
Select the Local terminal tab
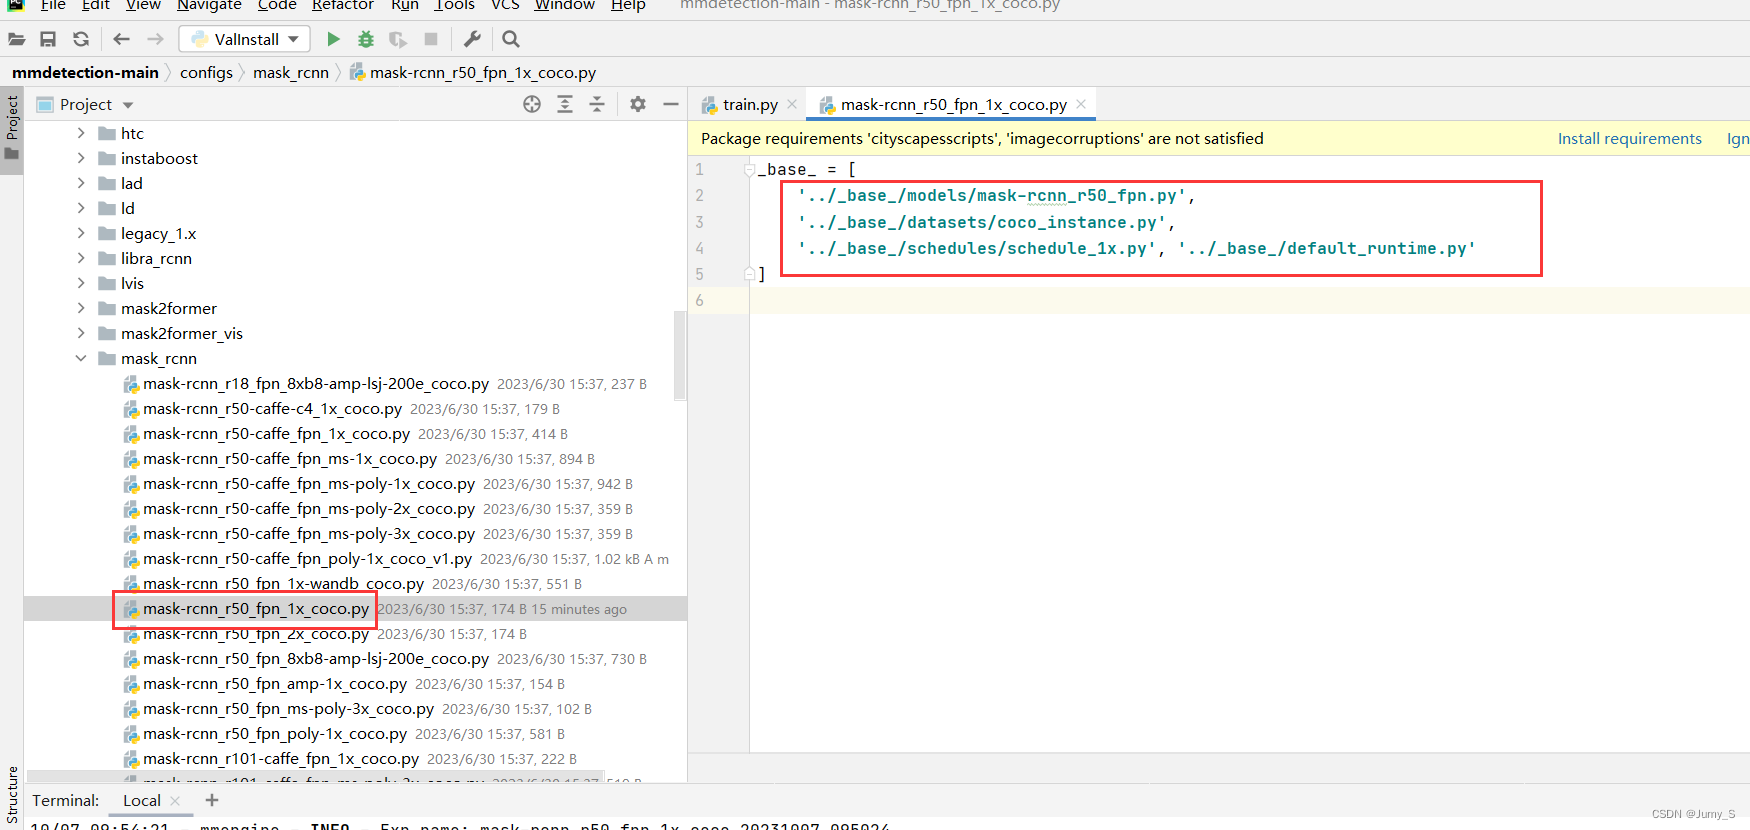click(x=142, y=800)
